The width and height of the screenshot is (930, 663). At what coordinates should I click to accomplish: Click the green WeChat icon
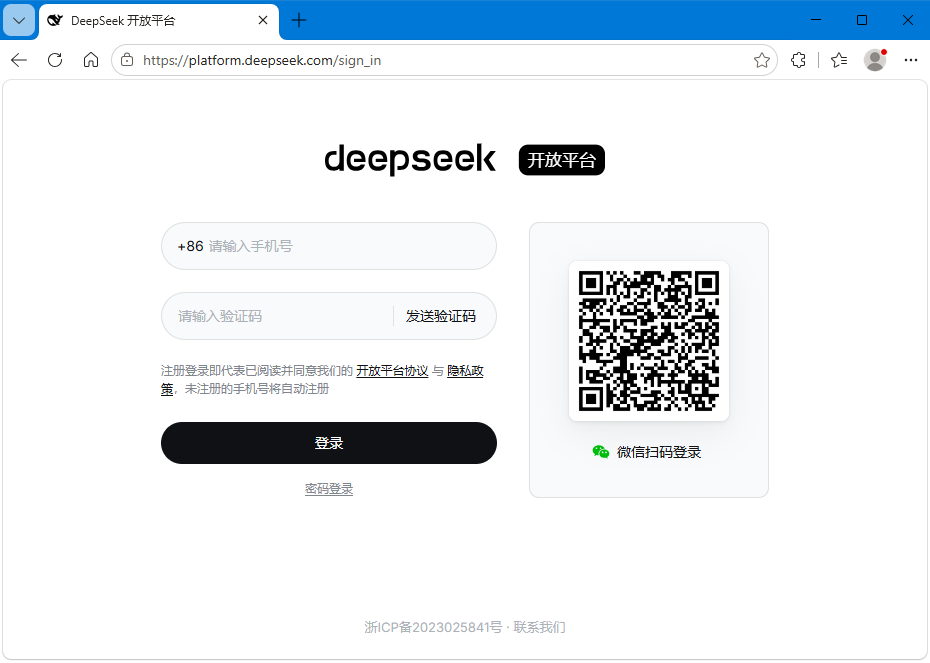coord(601,452)
